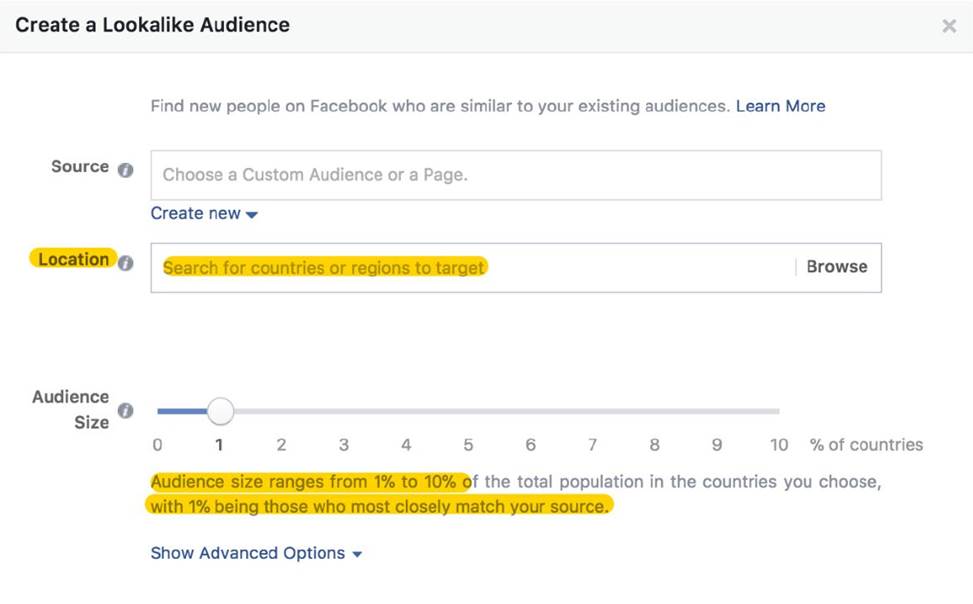Open the Create new dropdown

[204, 214]
